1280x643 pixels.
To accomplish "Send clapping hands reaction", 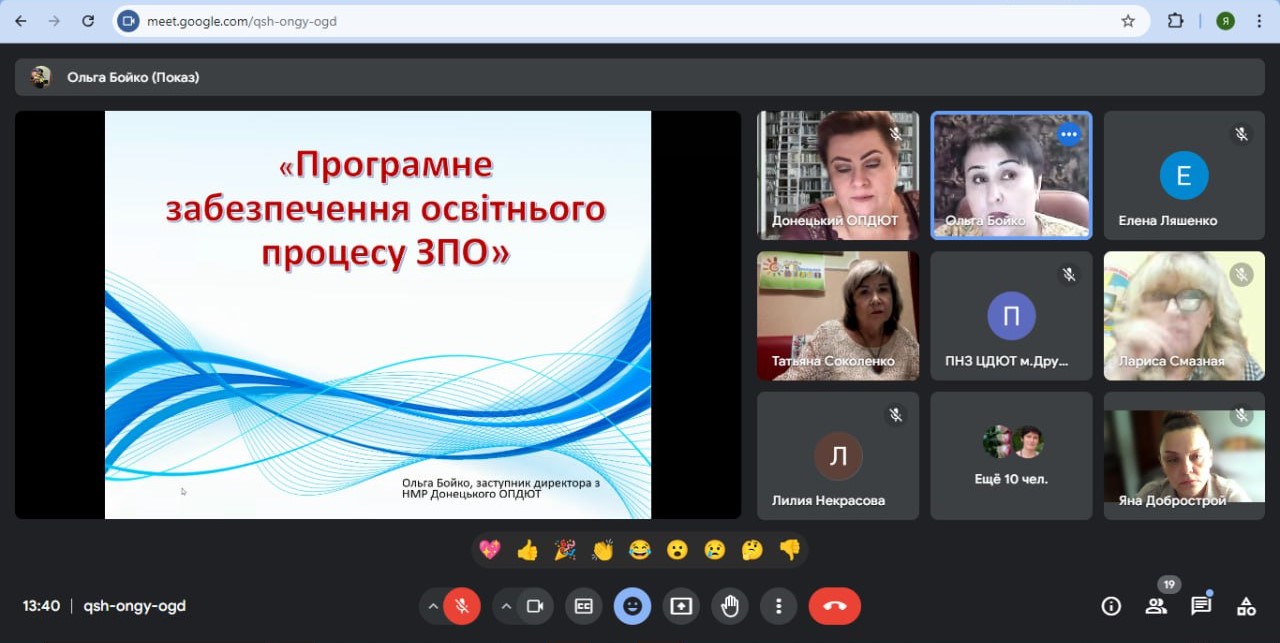I will tap(602, 549).
